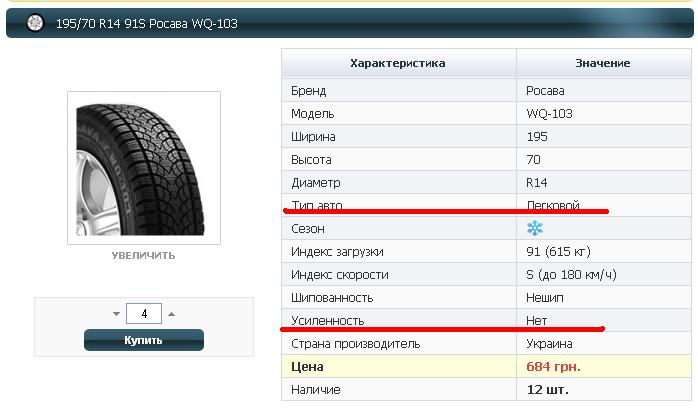The image size is (698, 418).
Task: Click the quantity input field showing 4
Action: [x=144, y=314]
